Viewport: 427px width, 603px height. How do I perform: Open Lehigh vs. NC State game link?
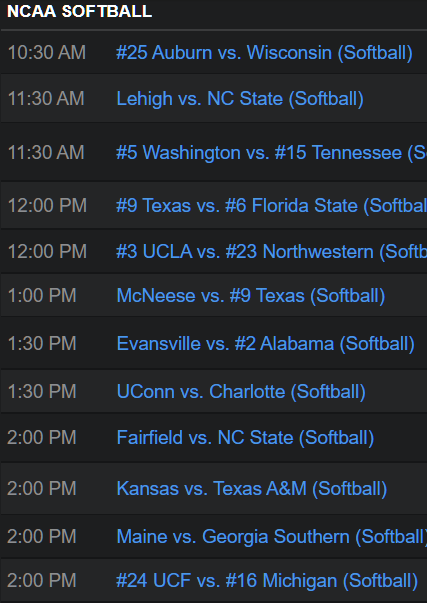tap(240, 99)
